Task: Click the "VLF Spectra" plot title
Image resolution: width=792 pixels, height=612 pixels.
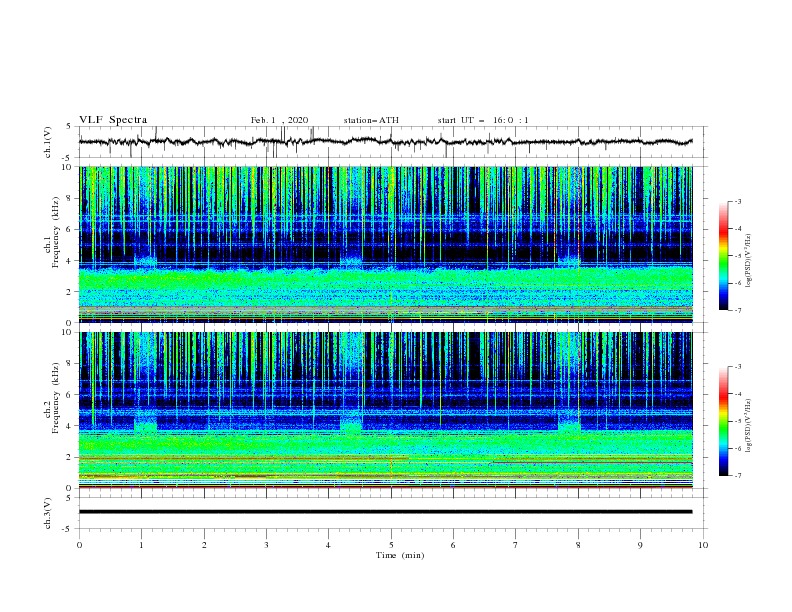Action: pos(113,120)
